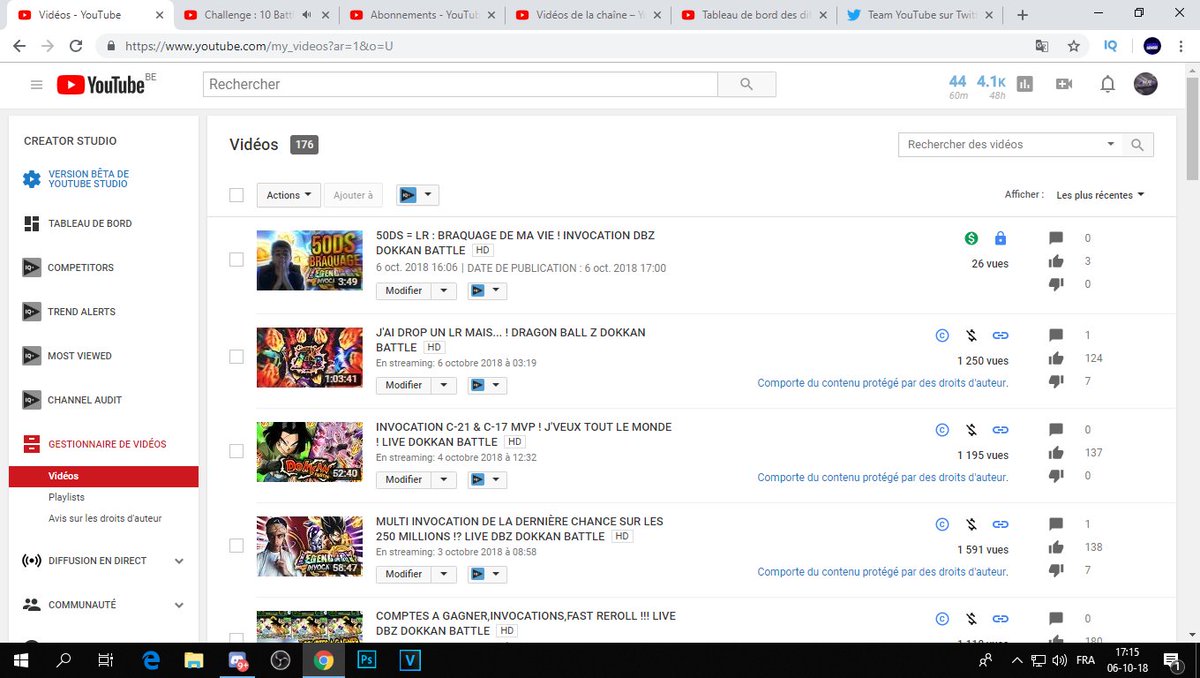Open the arrow beside Modifier for J'AI DROP UN LR
Screen dimensions: 1200x678
point(443,385)
